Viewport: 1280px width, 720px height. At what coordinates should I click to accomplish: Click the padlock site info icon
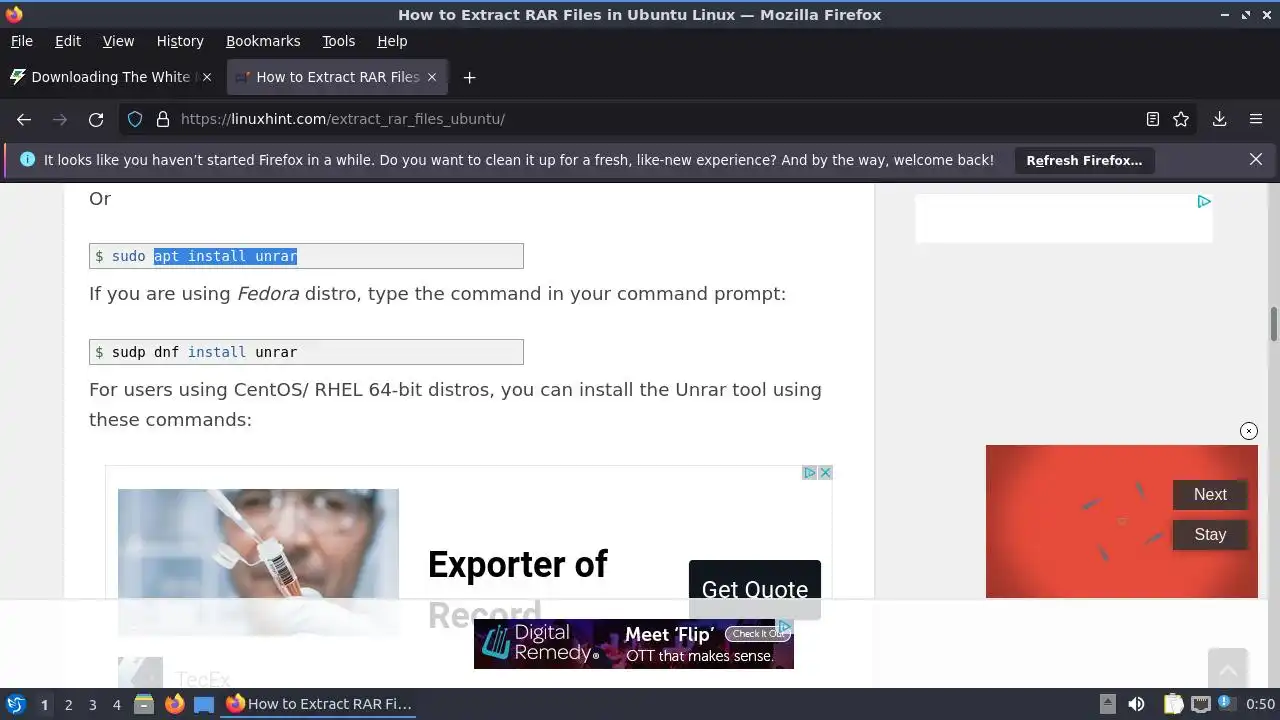pos(163,119)
